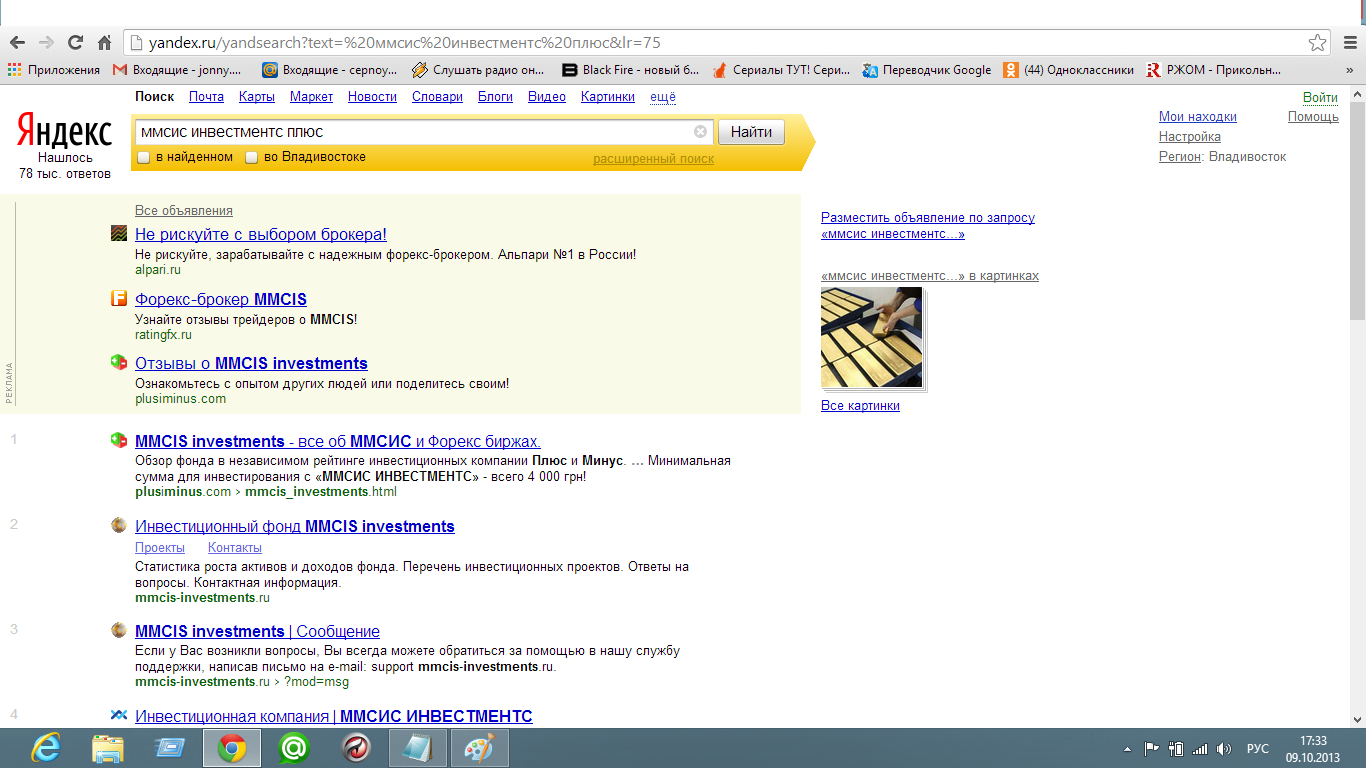The height and width of the screenshot is (768, 1366).
Task: Open Black Fire bookmark
Action: click(x=631, y=70)
